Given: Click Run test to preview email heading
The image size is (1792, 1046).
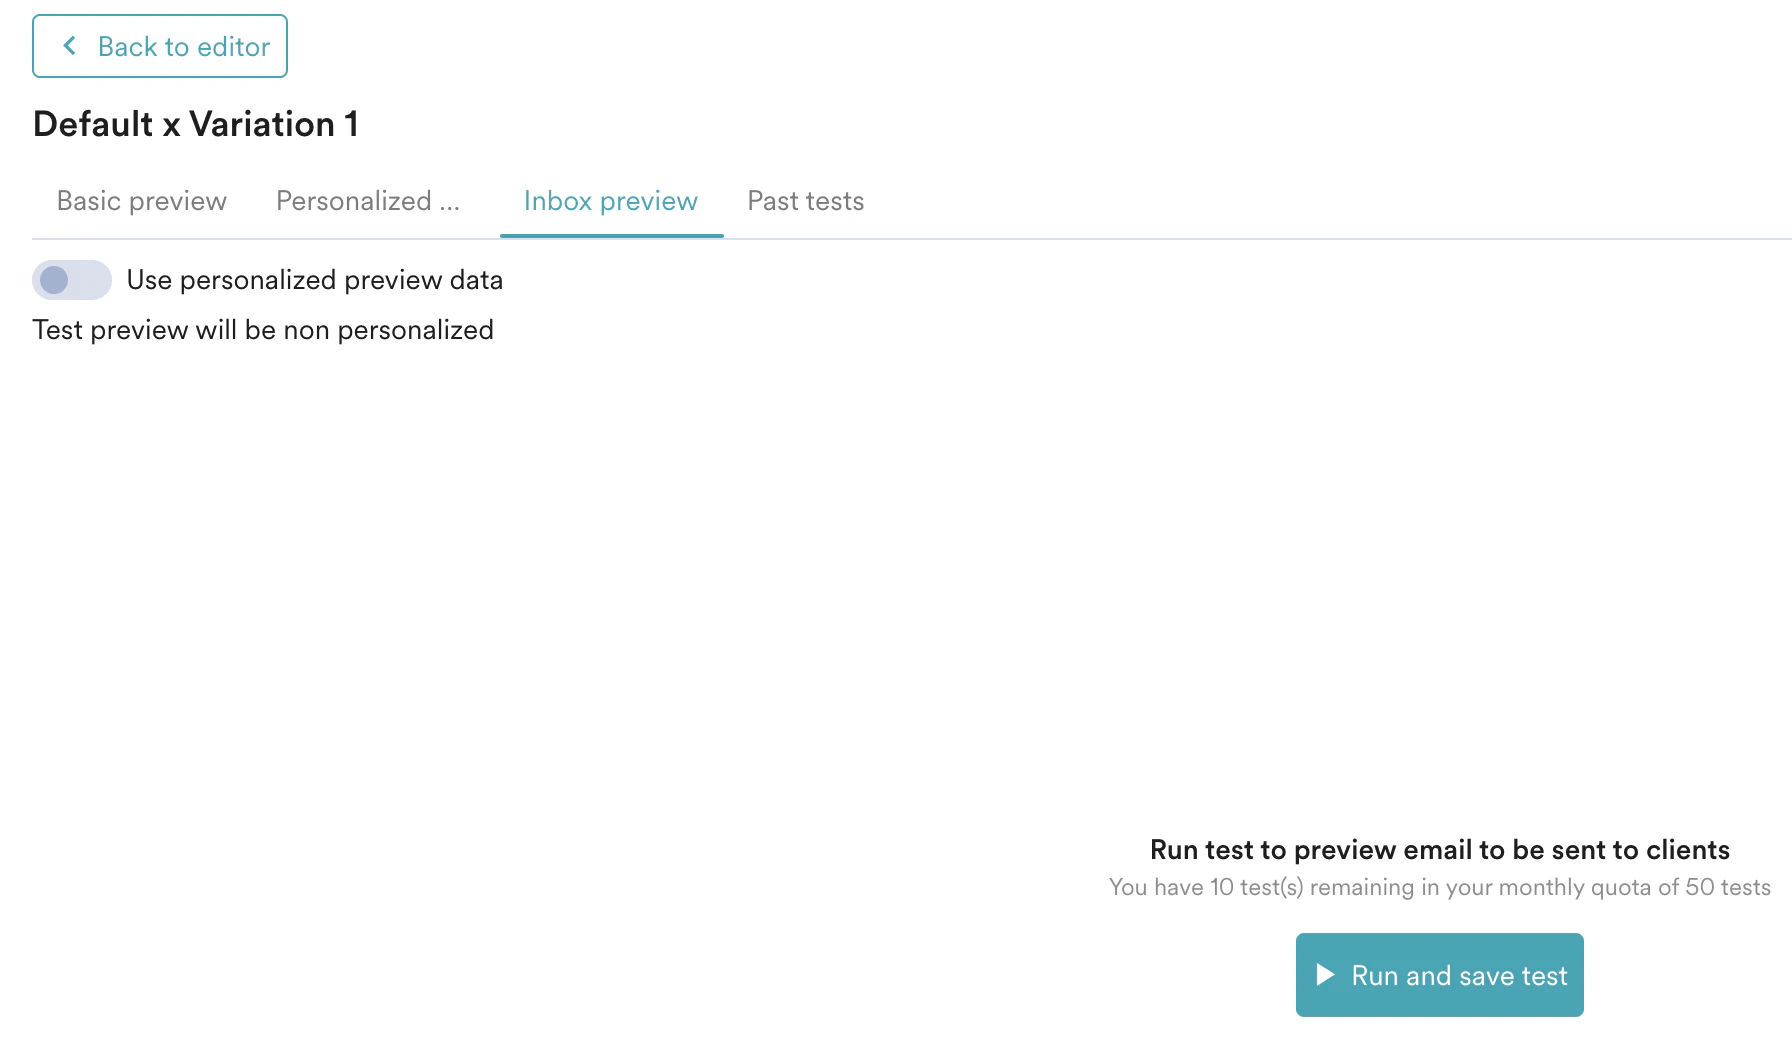Looking at the screenshot, I should tap(1439, 849).
